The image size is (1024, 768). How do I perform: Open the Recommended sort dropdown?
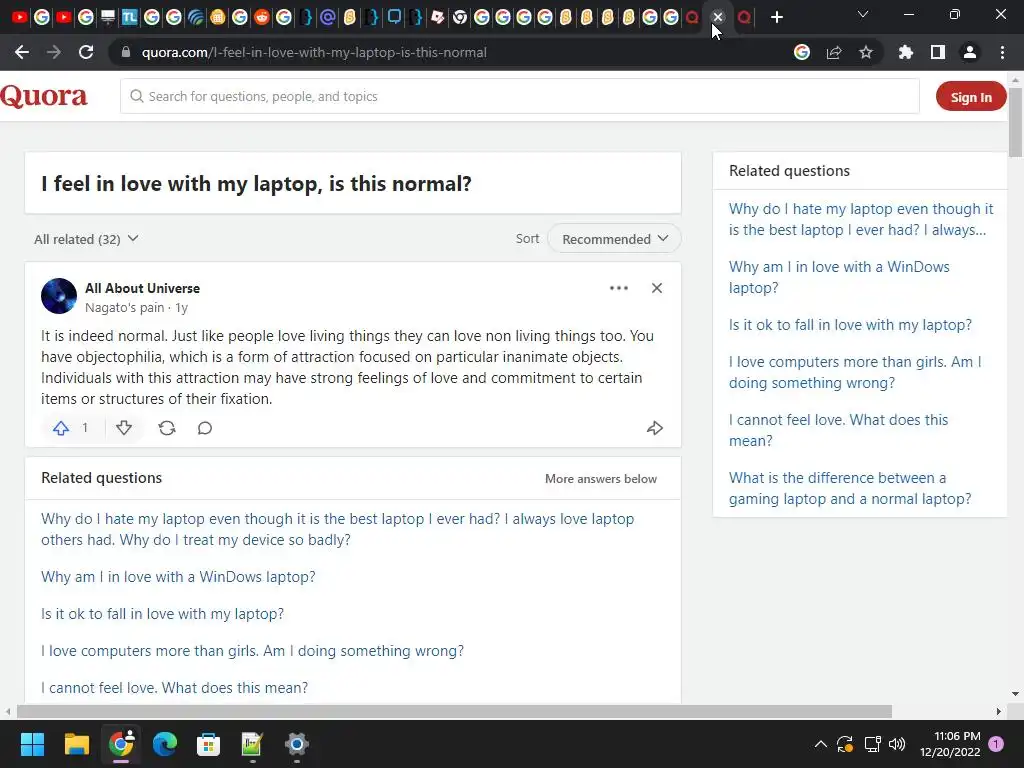615,239
